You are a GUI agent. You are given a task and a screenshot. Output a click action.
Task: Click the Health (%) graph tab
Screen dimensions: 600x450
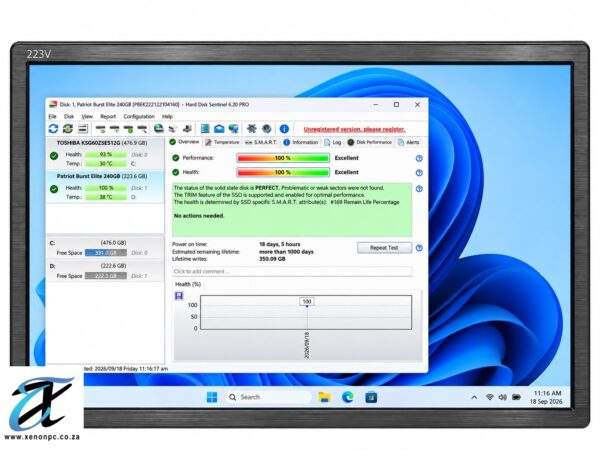[188, 284]
